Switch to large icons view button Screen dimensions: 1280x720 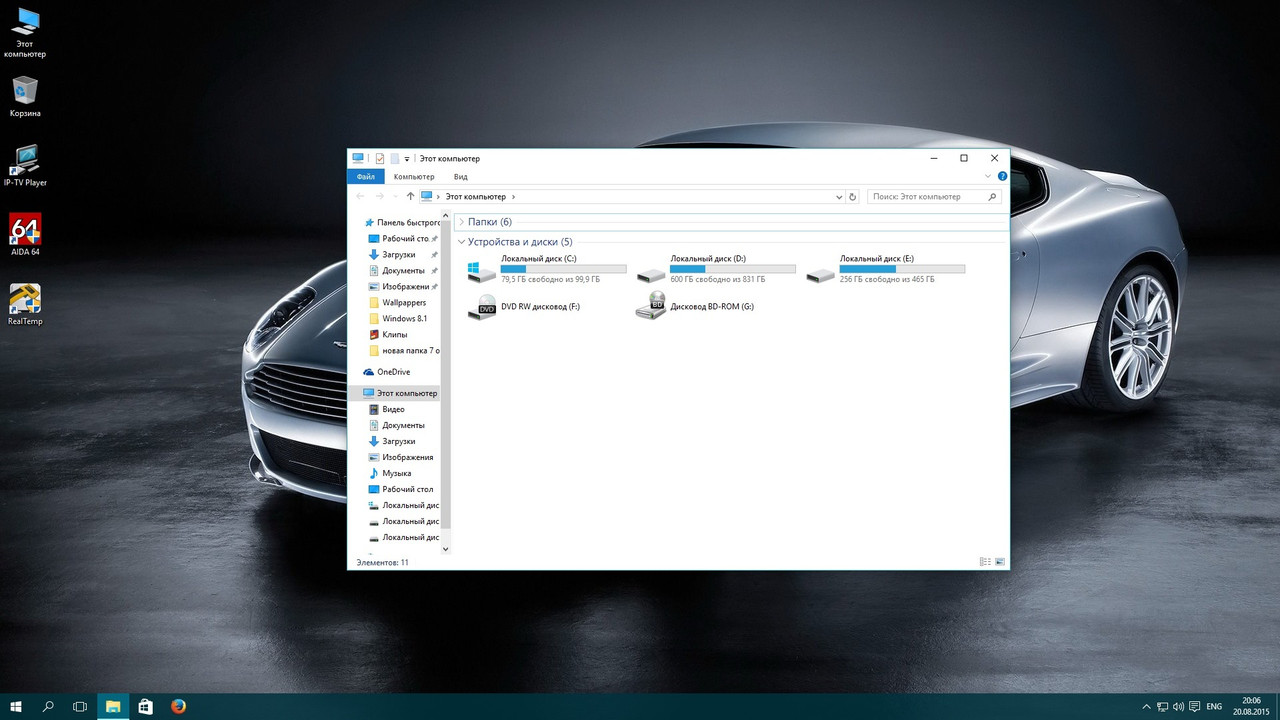(x=1000, y=562)
